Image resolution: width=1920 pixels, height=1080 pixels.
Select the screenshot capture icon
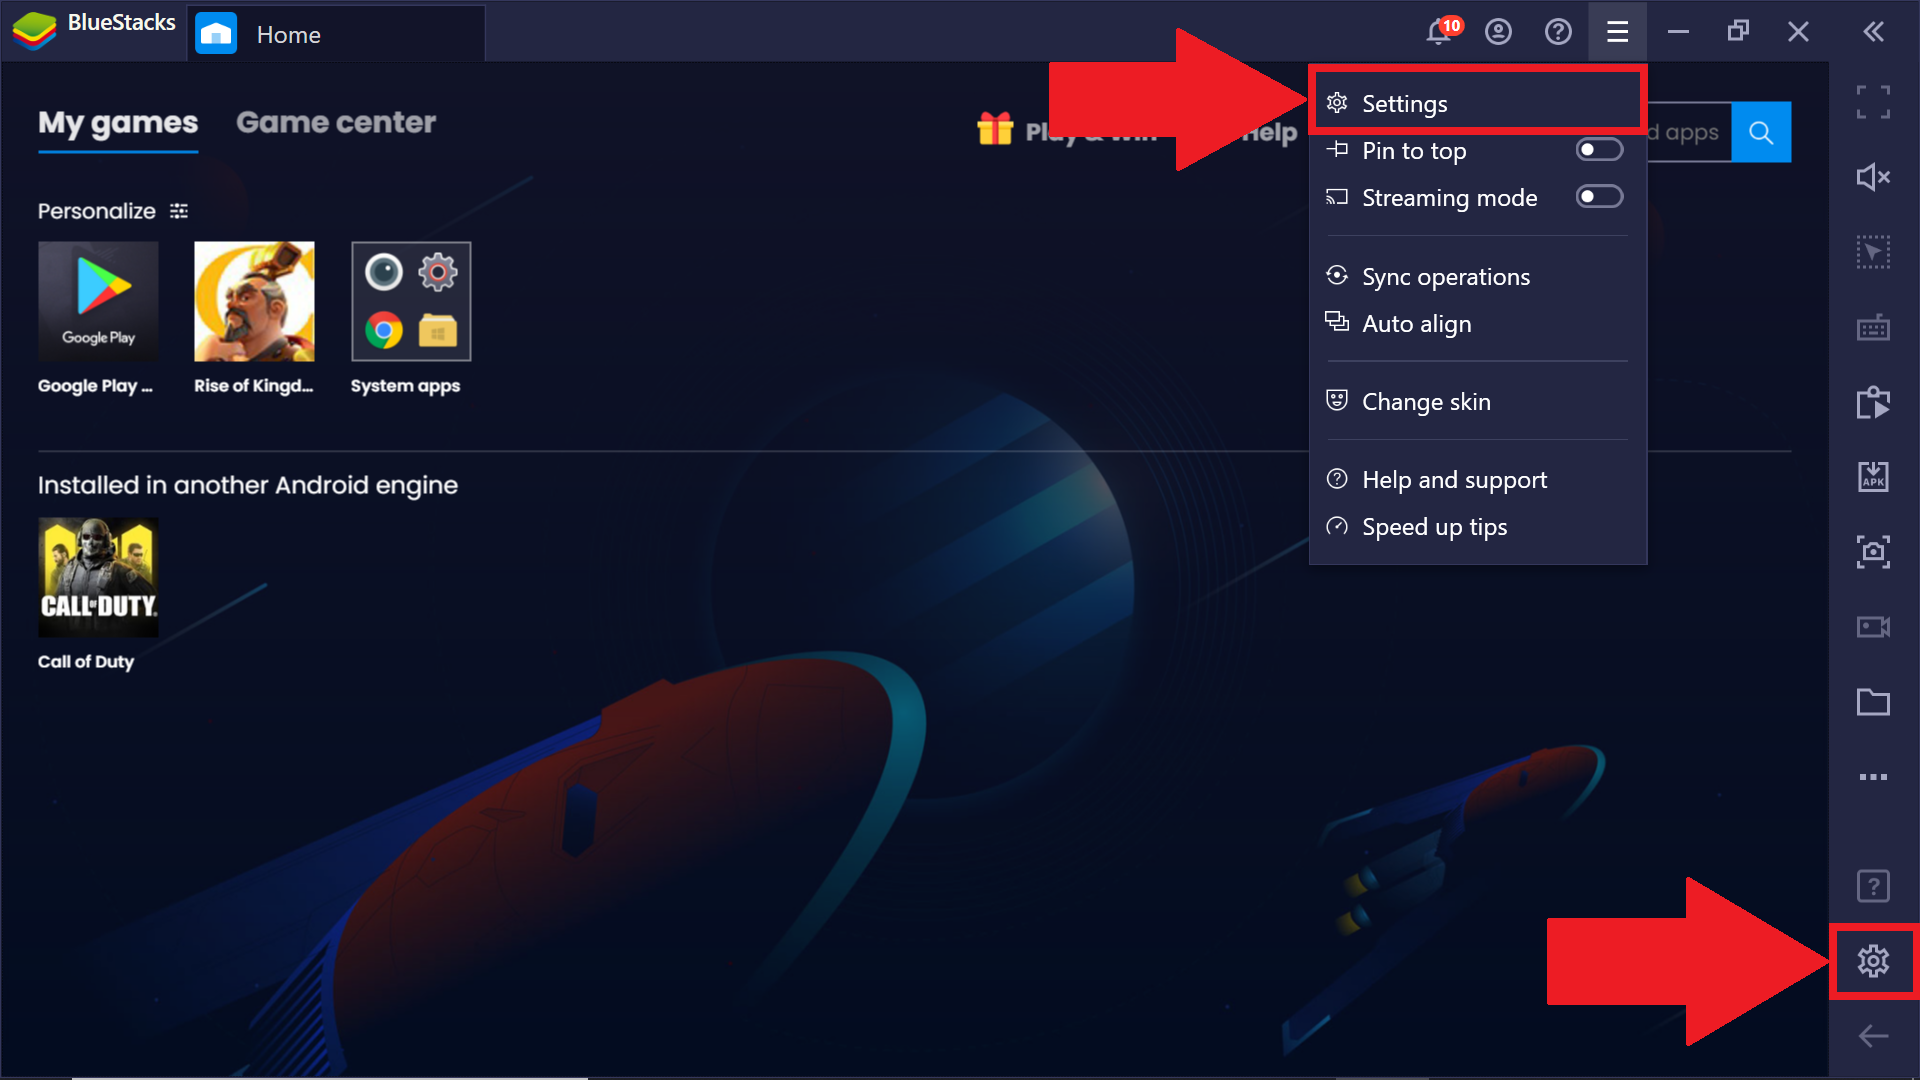(1873, 551)
